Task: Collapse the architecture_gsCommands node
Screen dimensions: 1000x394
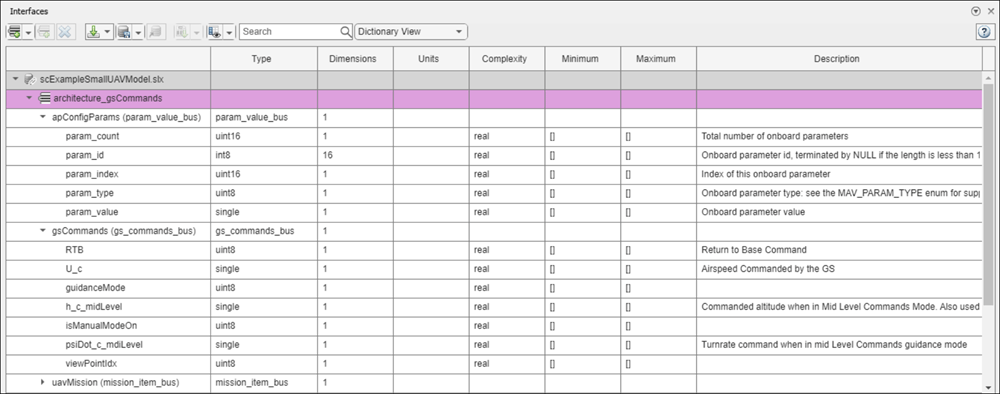Action: click(29, 98)
